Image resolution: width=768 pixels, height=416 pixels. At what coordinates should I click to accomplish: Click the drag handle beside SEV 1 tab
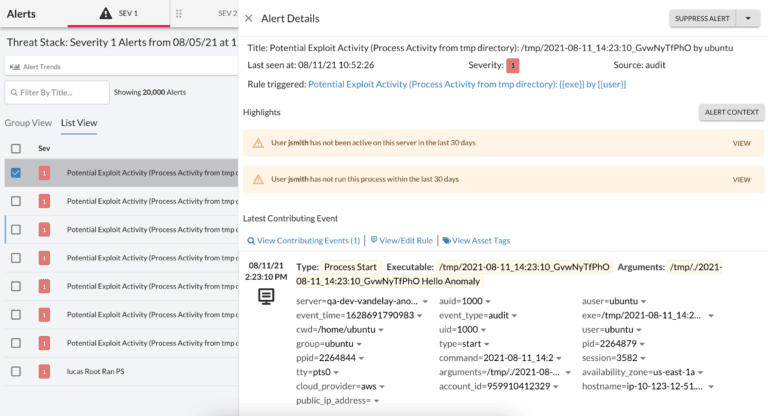(179, 14)
